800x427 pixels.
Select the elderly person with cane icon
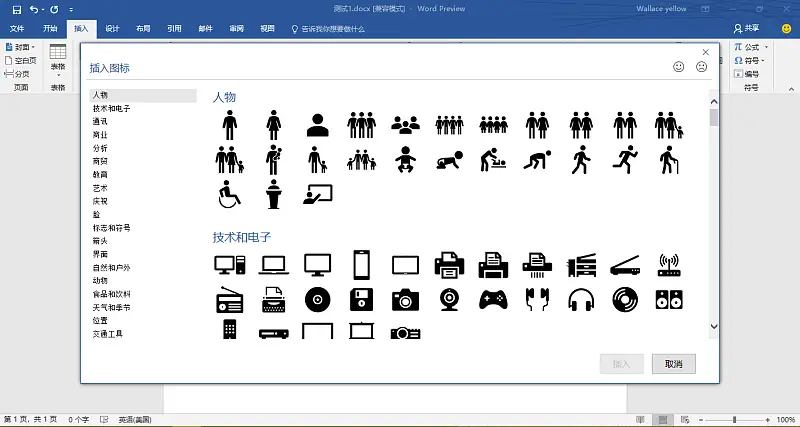pyautogui.click(x=669, y=160)
